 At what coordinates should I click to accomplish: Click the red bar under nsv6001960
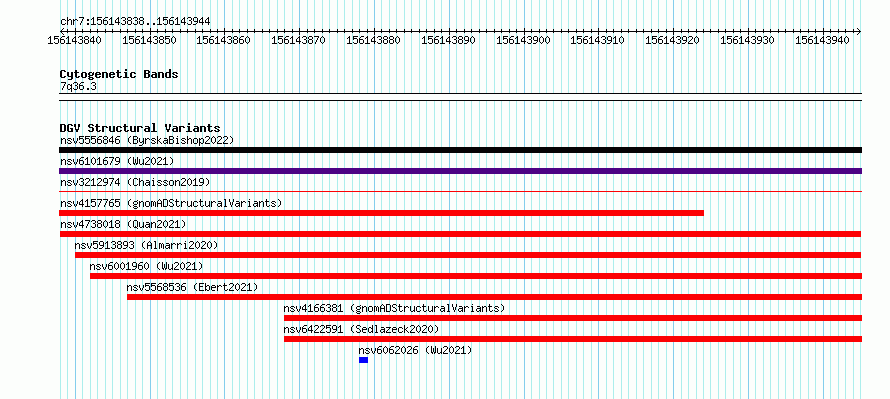coord(476,276)
